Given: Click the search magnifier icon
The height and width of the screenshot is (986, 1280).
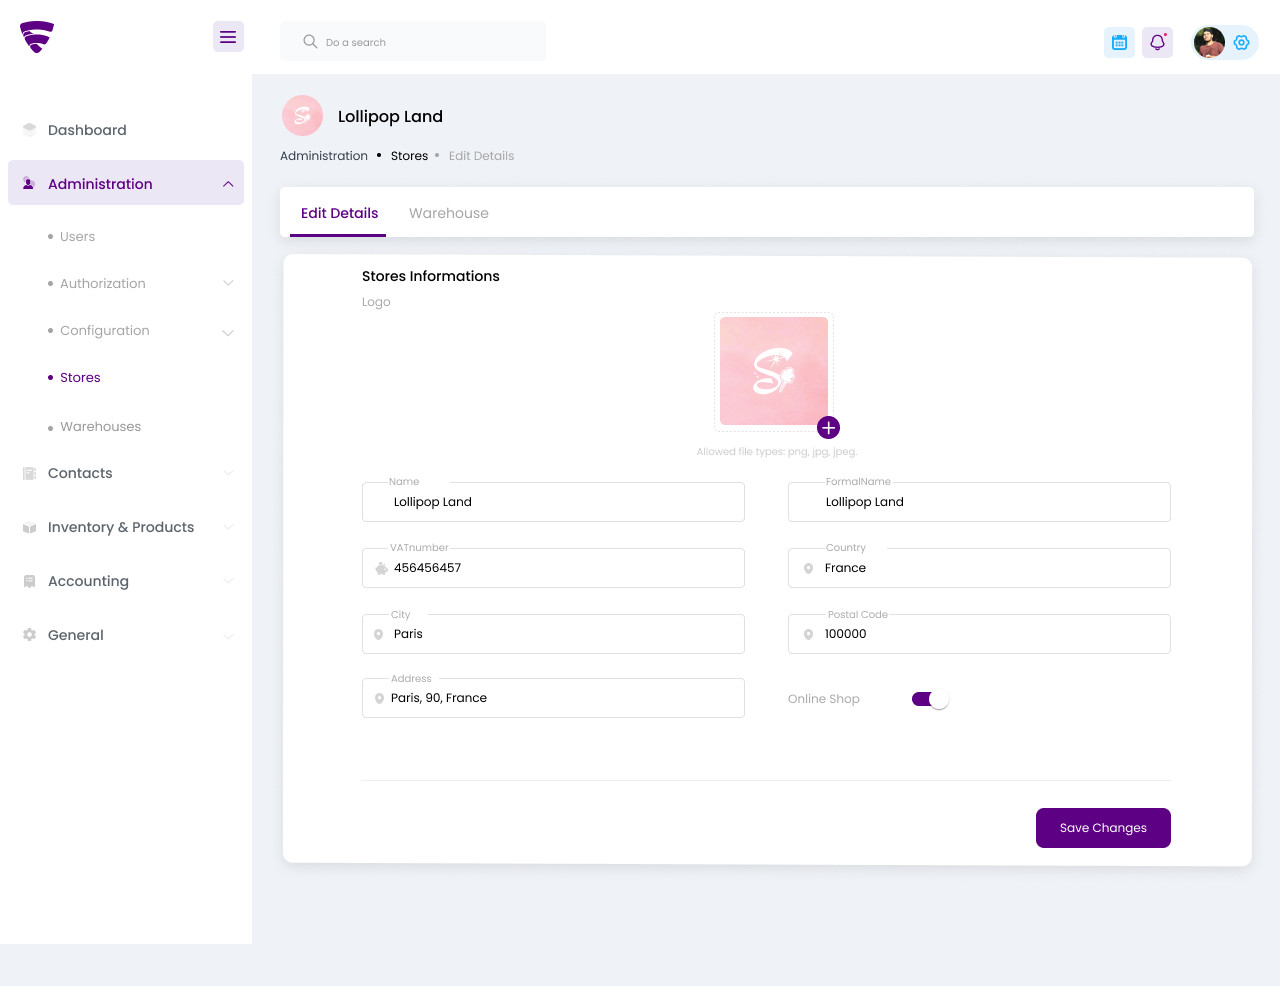Looking at the screenshot, I should point(310,42).
